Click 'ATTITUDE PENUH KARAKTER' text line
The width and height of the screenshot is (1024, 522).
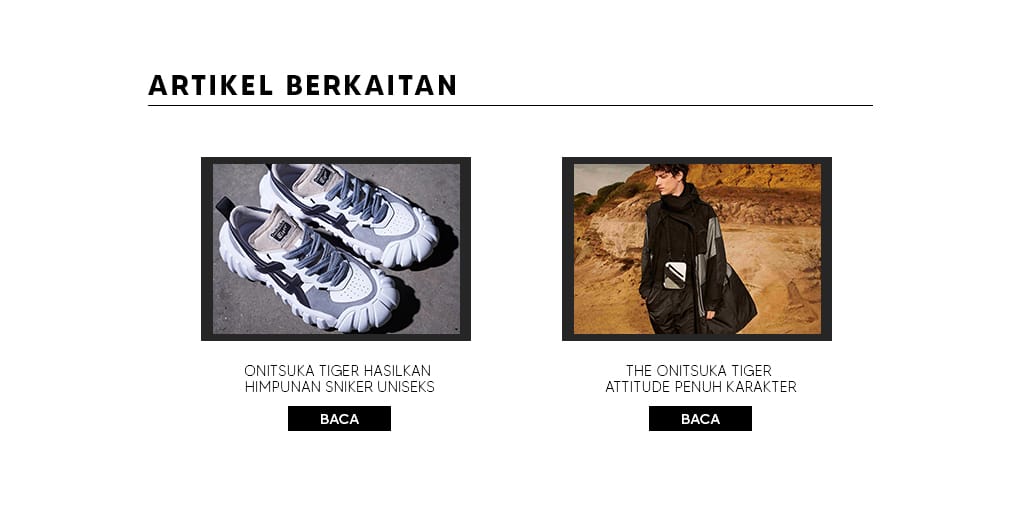(x=701, y=387)
